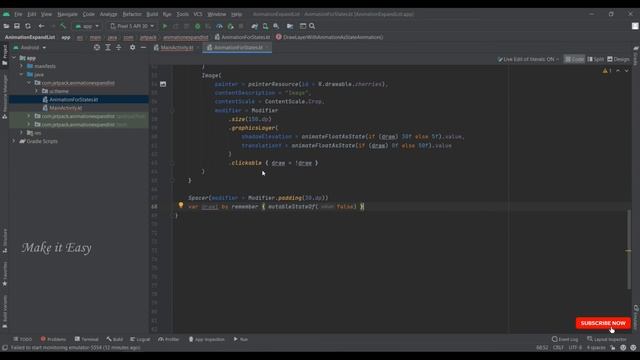The image size is (640, 360).
Task: Open the Resource Manager side button
Action: (x=4, y=97)
